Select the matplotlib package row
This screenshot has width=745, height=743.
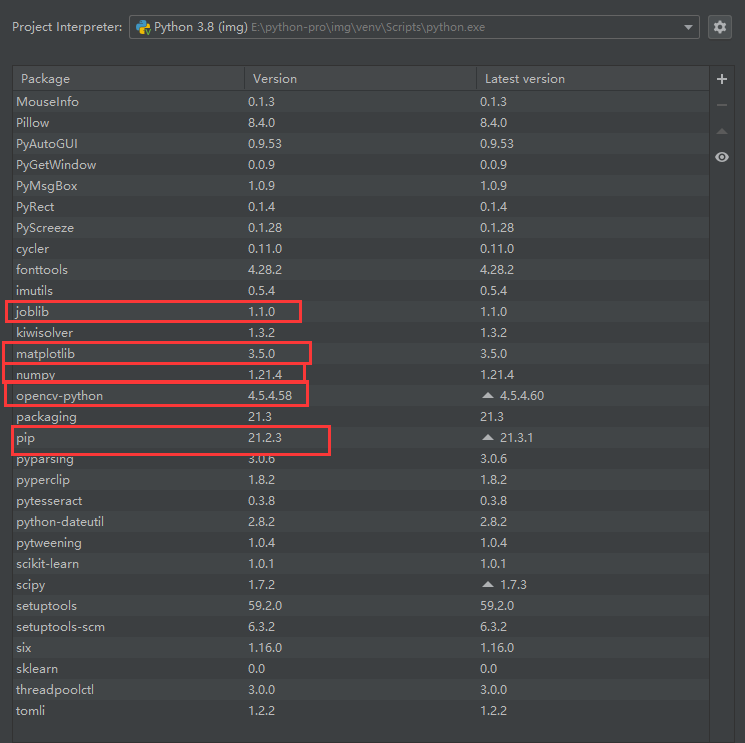click(361, 353)
